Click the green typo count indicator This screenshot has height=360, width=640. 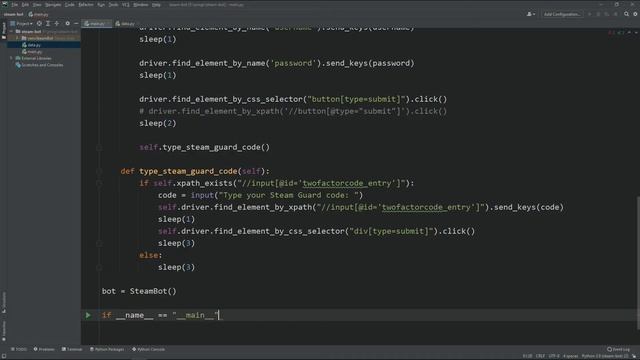pos(620,32)
